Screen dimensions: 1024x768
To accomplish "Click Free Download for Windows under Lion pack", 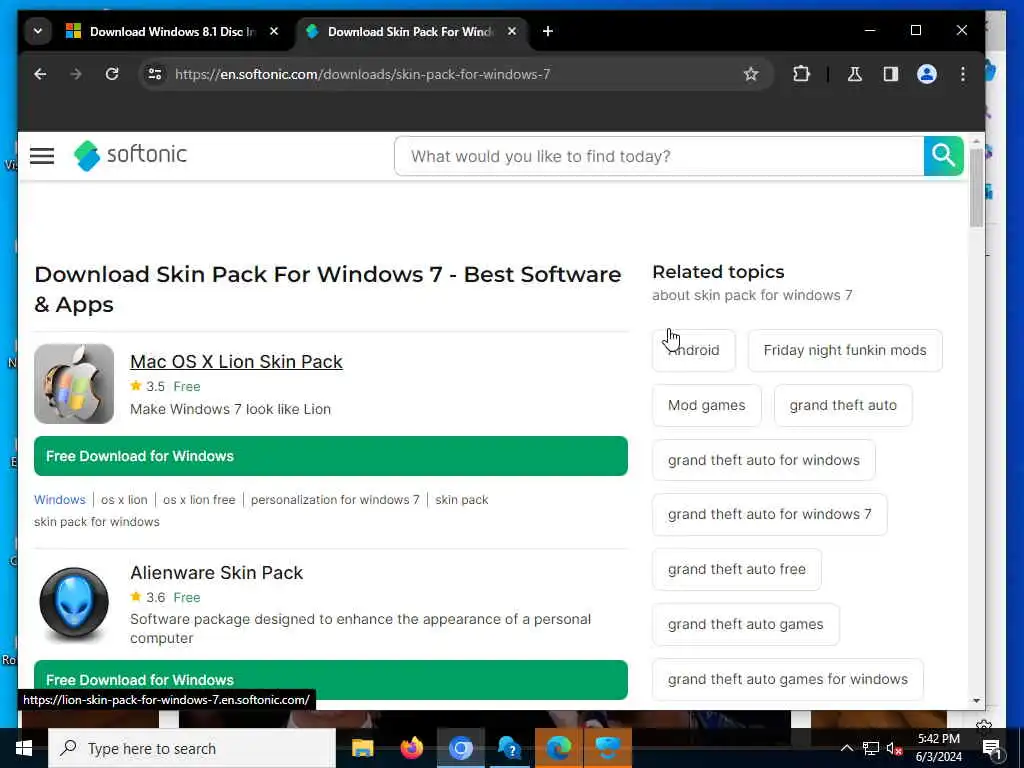I will (x=330, y=456).
